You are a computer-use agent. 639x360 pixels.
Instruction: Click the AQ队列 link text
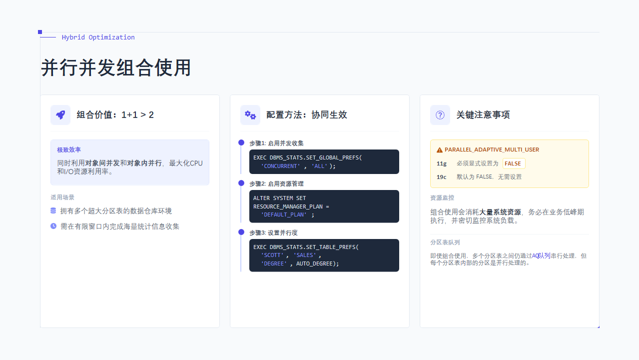(541, 256)
